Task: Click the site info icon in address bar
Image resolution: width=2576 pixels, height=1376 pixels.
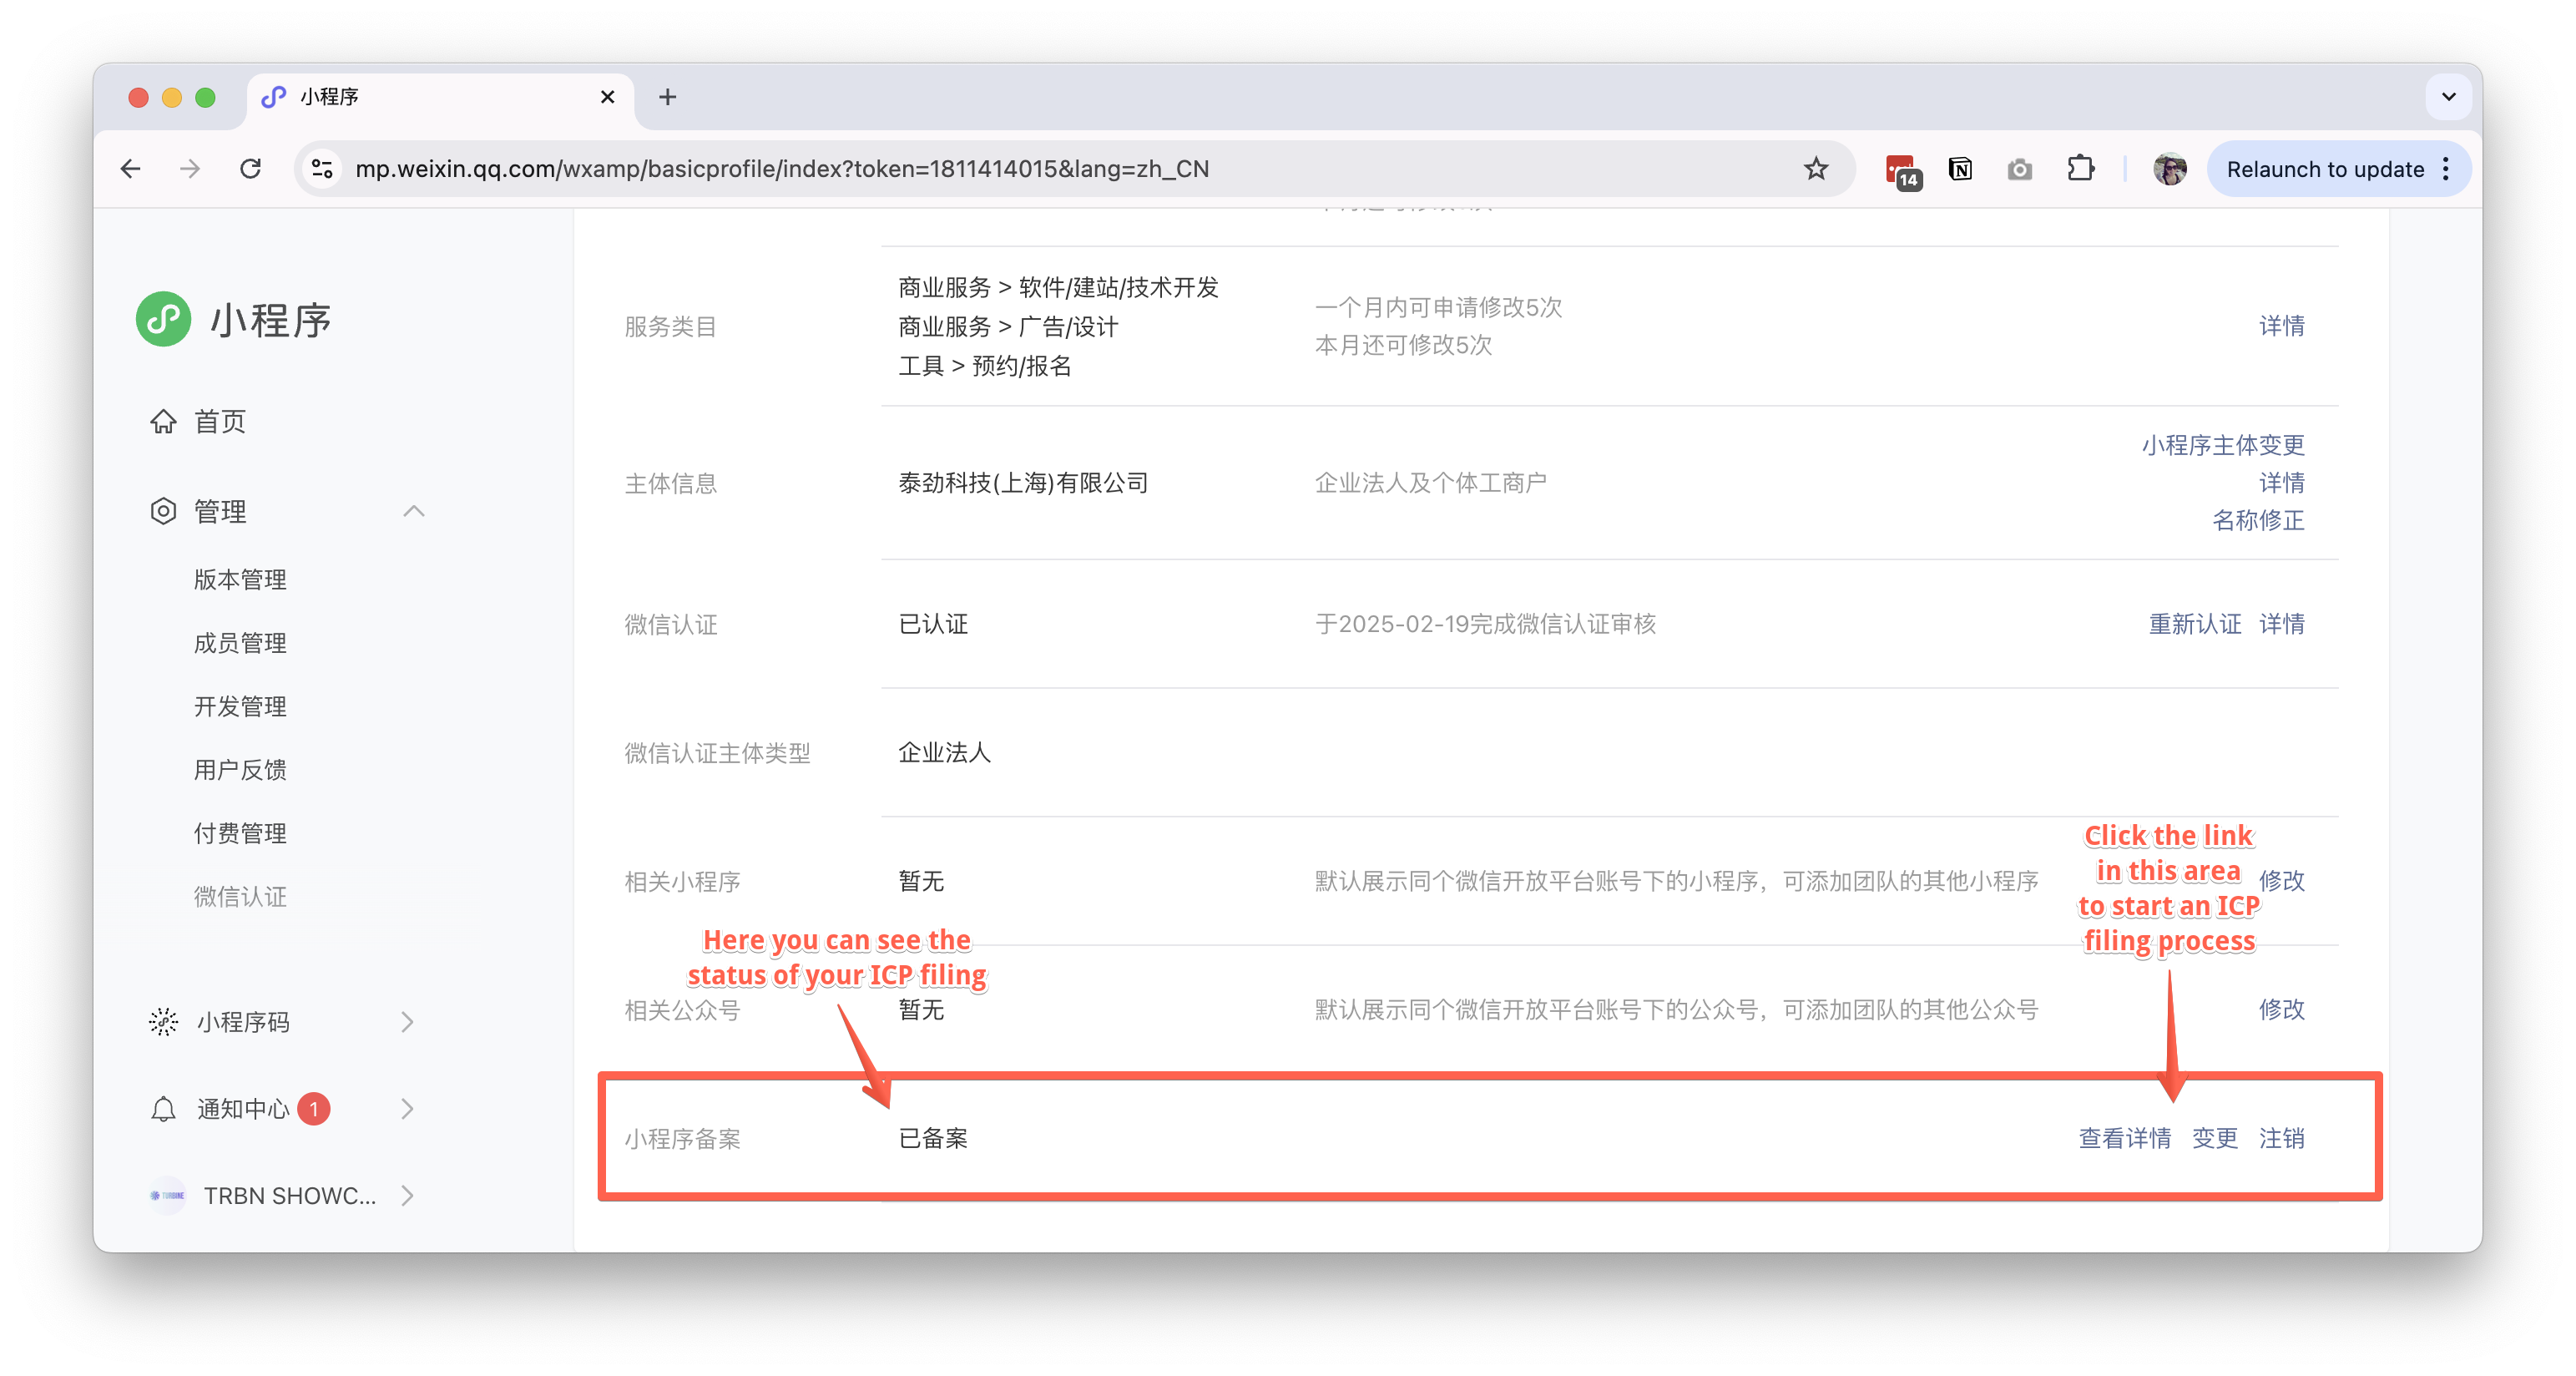Action: coord(322,169)
